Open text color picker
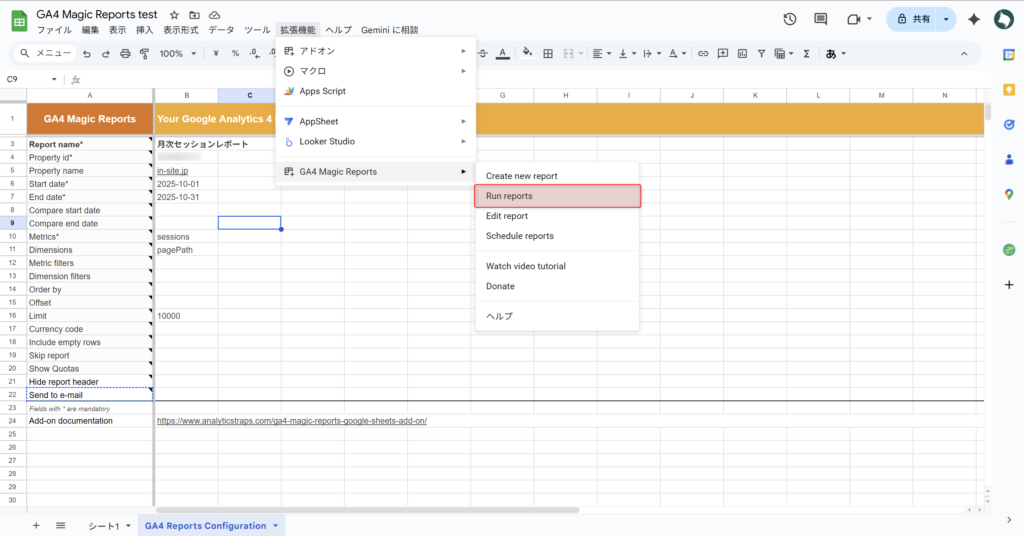This screenshot has width=1024, height=536. point(503,54)
